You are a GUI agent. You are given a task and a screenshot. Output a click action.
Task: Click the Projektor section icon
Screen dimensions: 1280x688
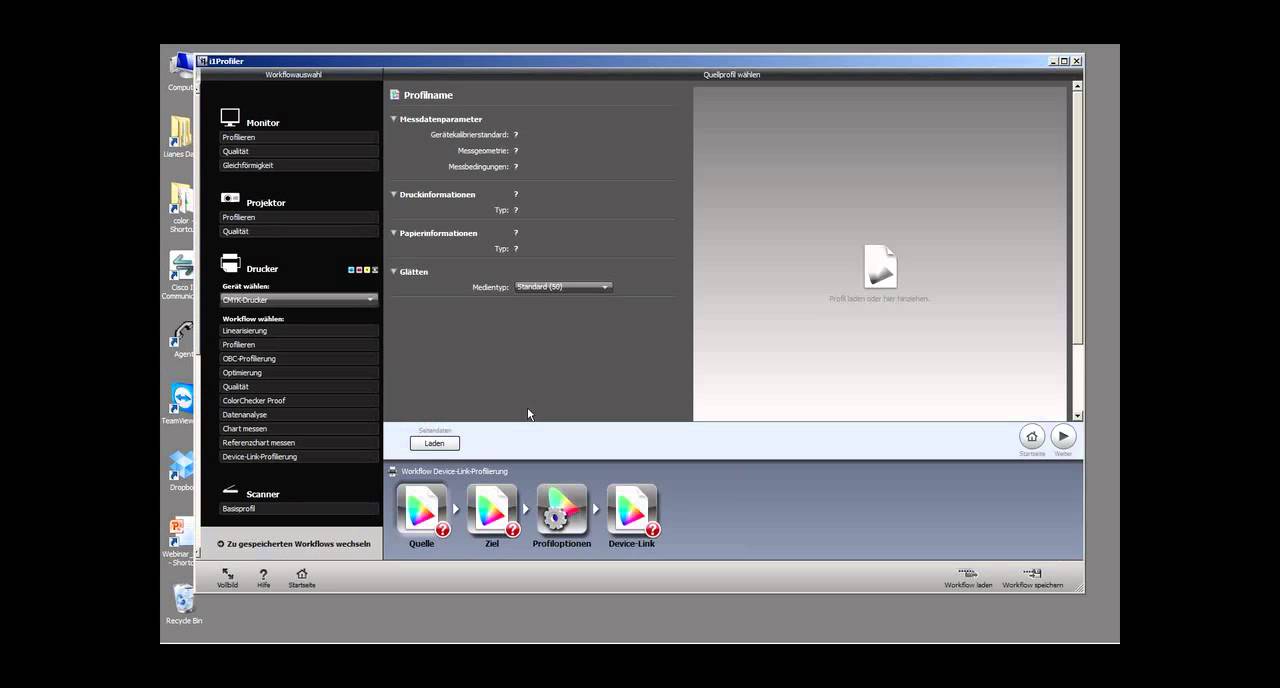point(230,198)
